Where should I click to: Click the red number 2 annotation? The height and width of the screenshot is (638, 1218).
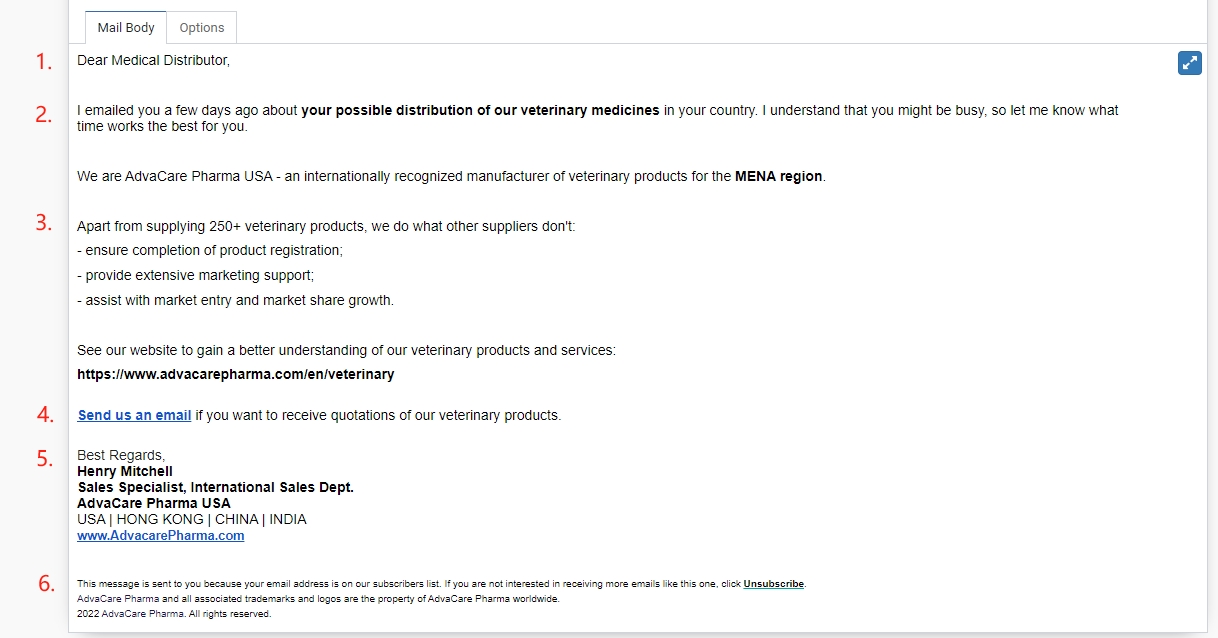pyautogui.click(x=44, y=114)
